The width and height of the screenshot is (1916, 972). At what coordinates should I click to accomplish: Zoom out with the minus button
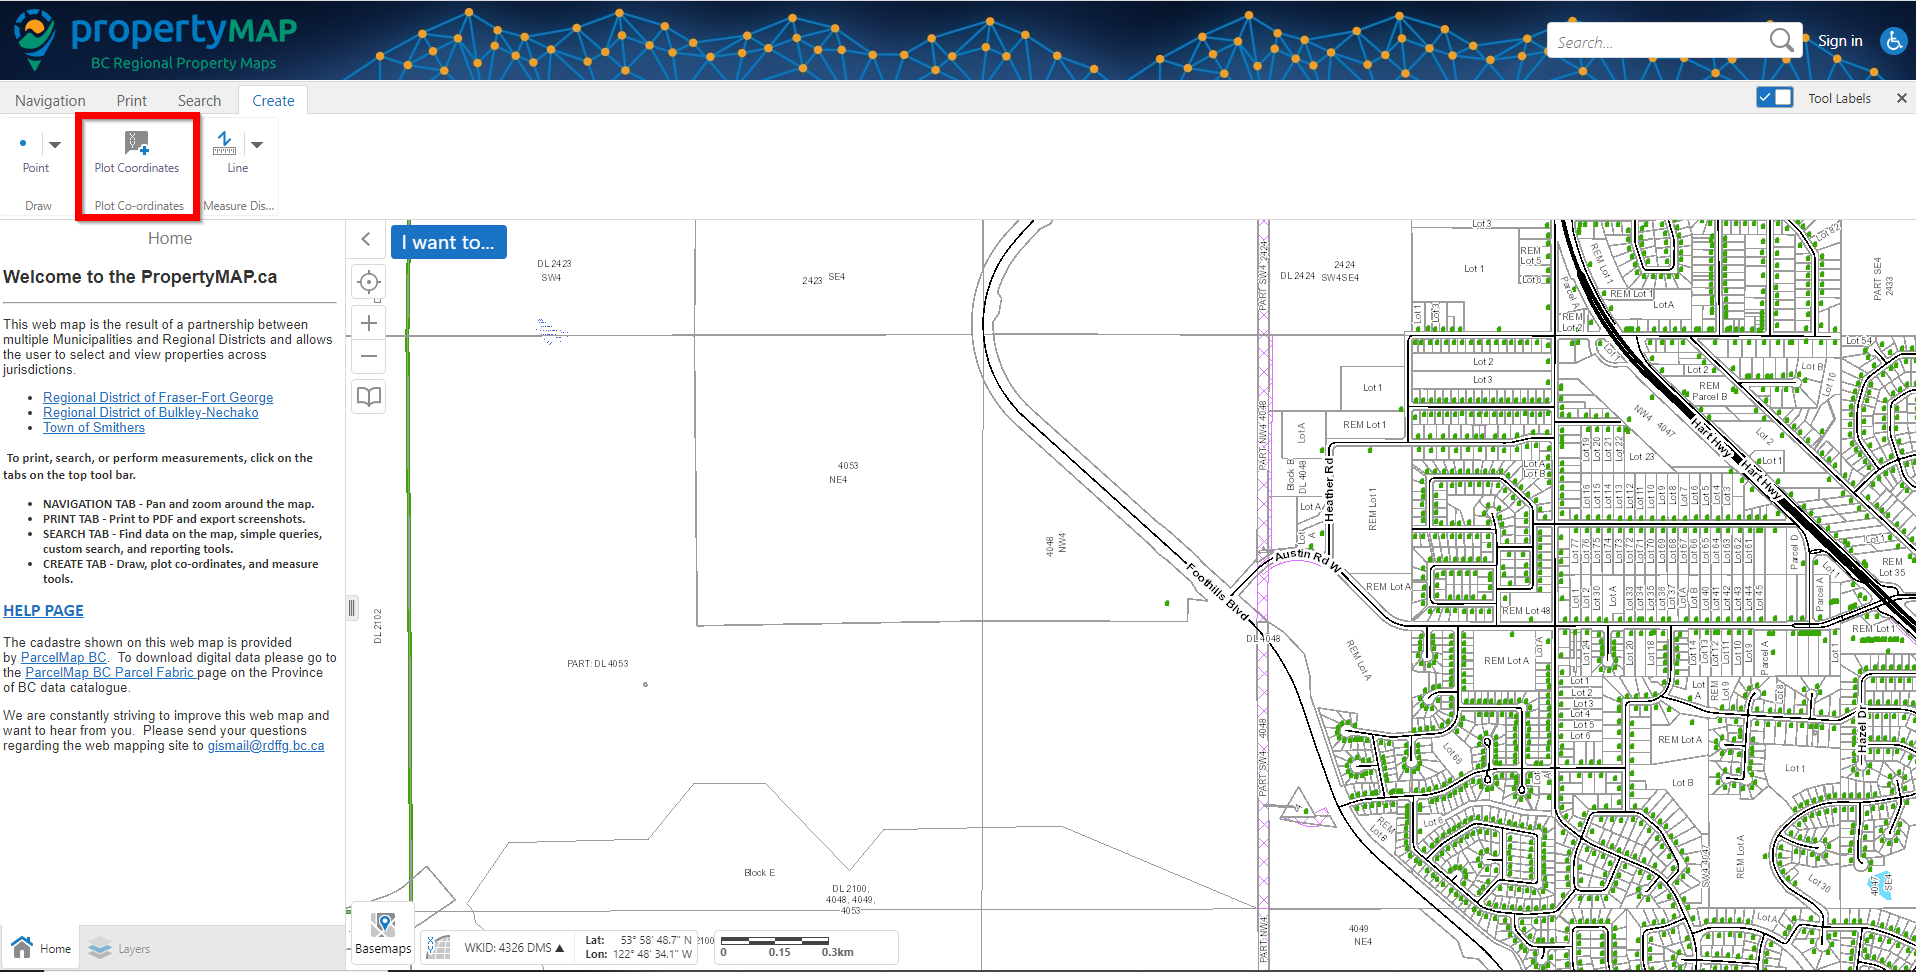click(x=369, y=356)
